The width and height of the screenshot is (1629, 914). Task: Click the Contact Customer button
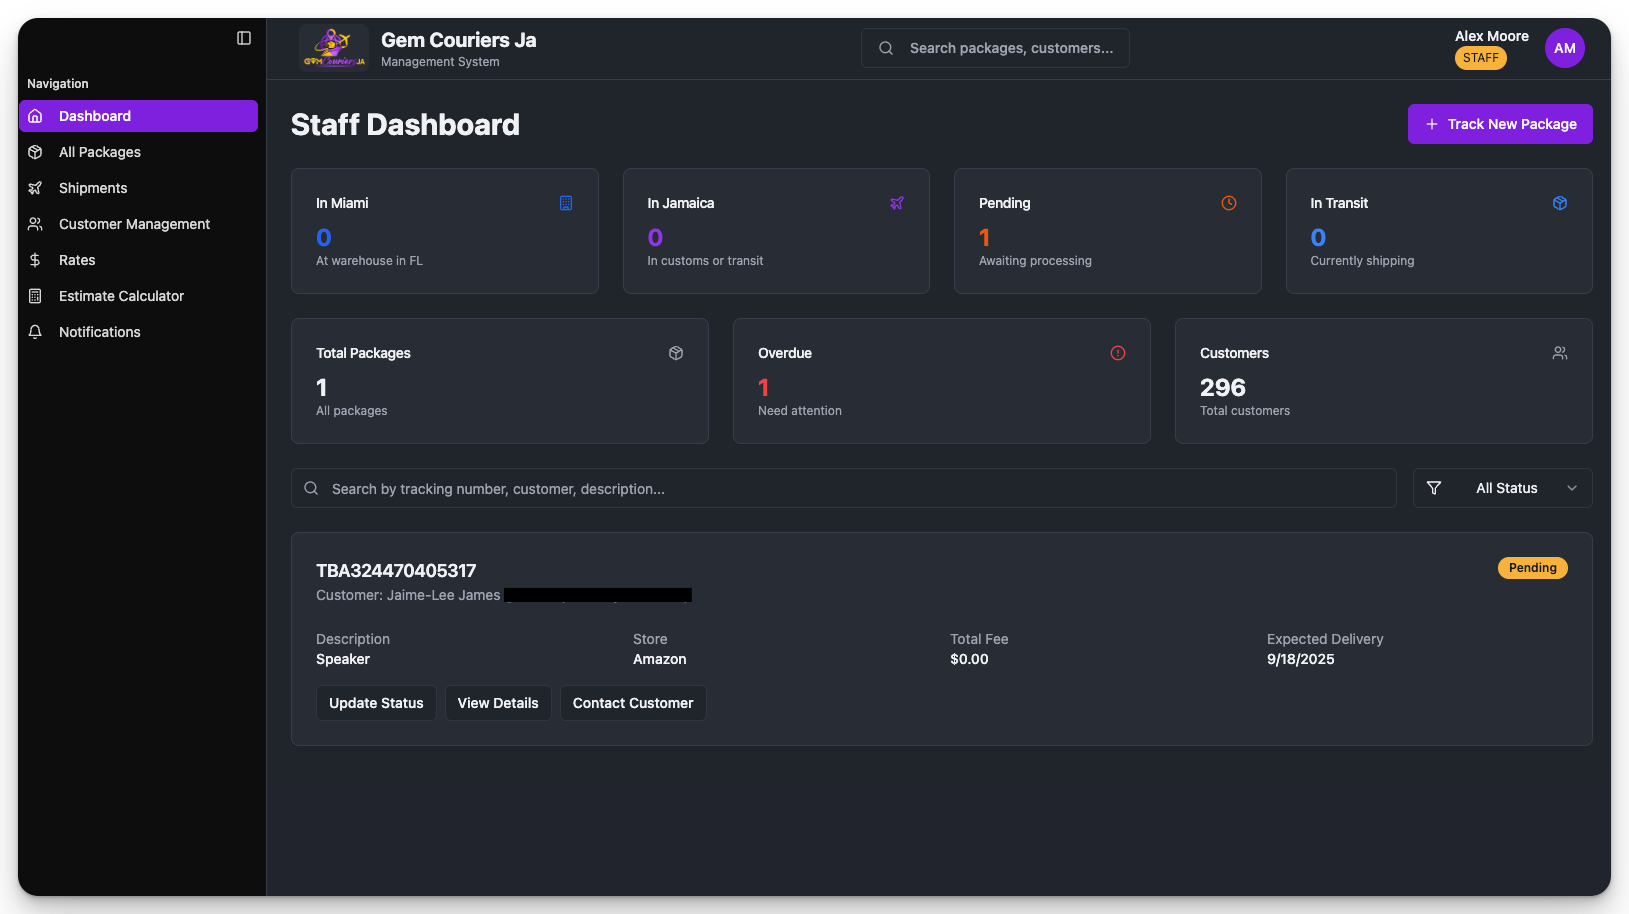(x=633, y=703)
